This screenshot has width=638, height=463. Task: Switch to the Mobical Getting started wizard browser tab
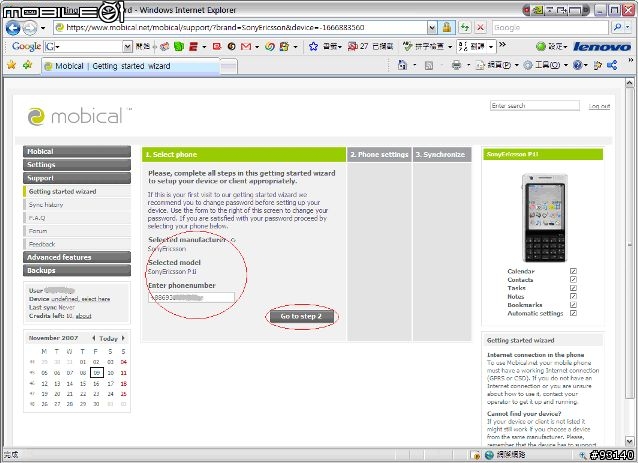click(x=131, y=66)
